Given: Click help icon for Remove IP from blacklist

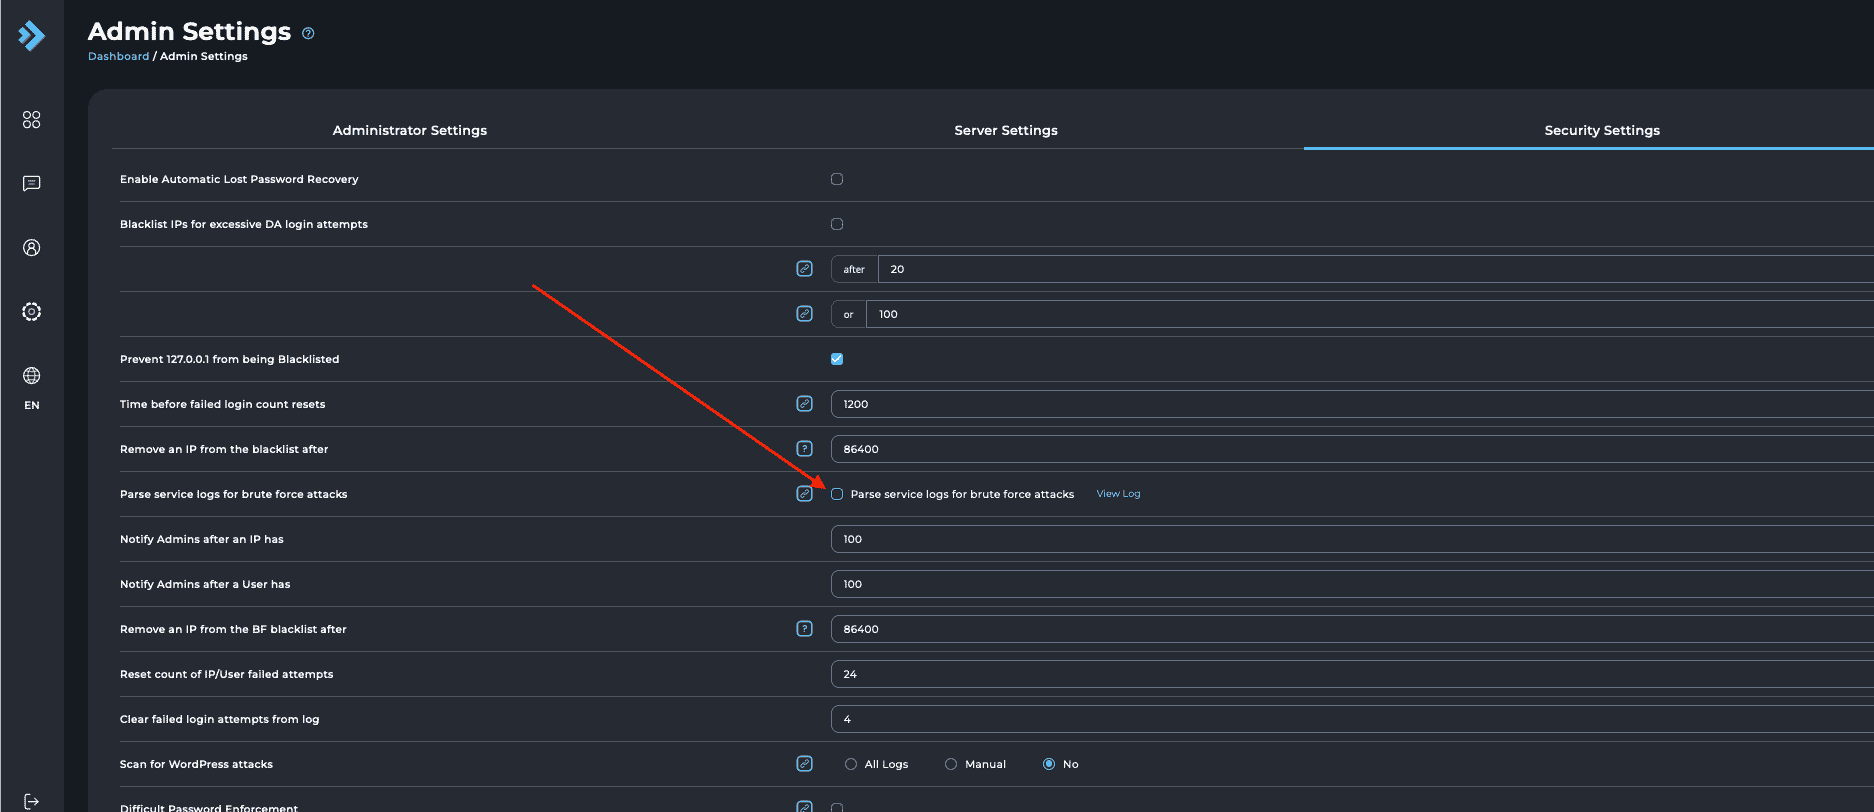Looking at the screenshot, I should 804,449.
